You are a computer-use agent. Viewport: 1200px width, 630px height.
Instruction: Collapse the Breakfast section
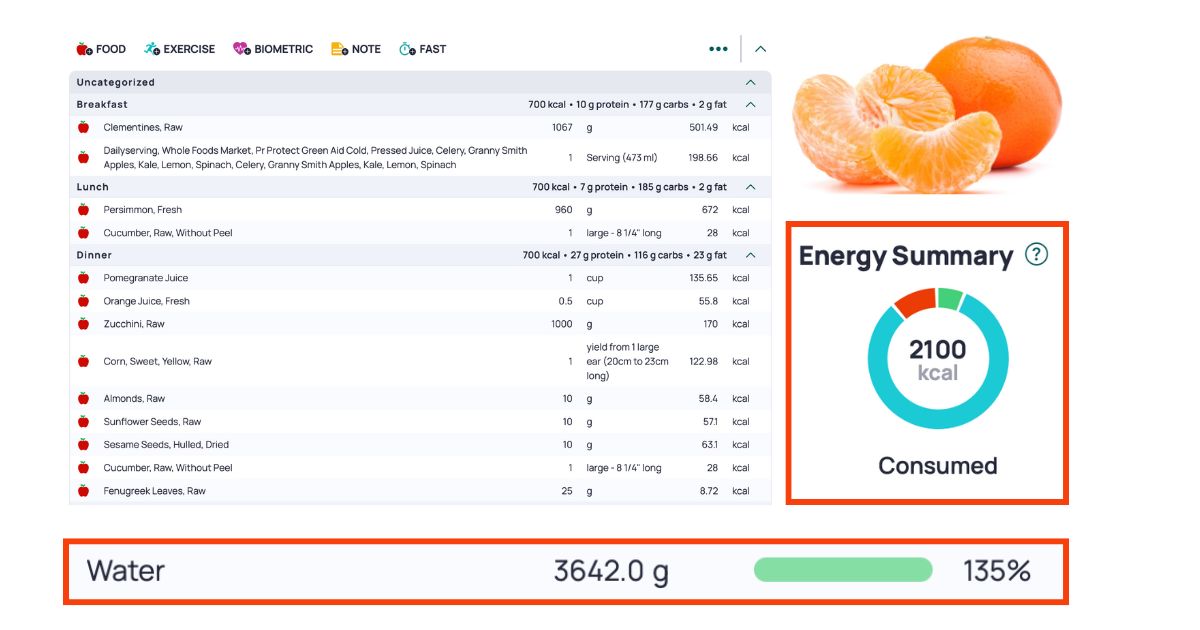752,104
